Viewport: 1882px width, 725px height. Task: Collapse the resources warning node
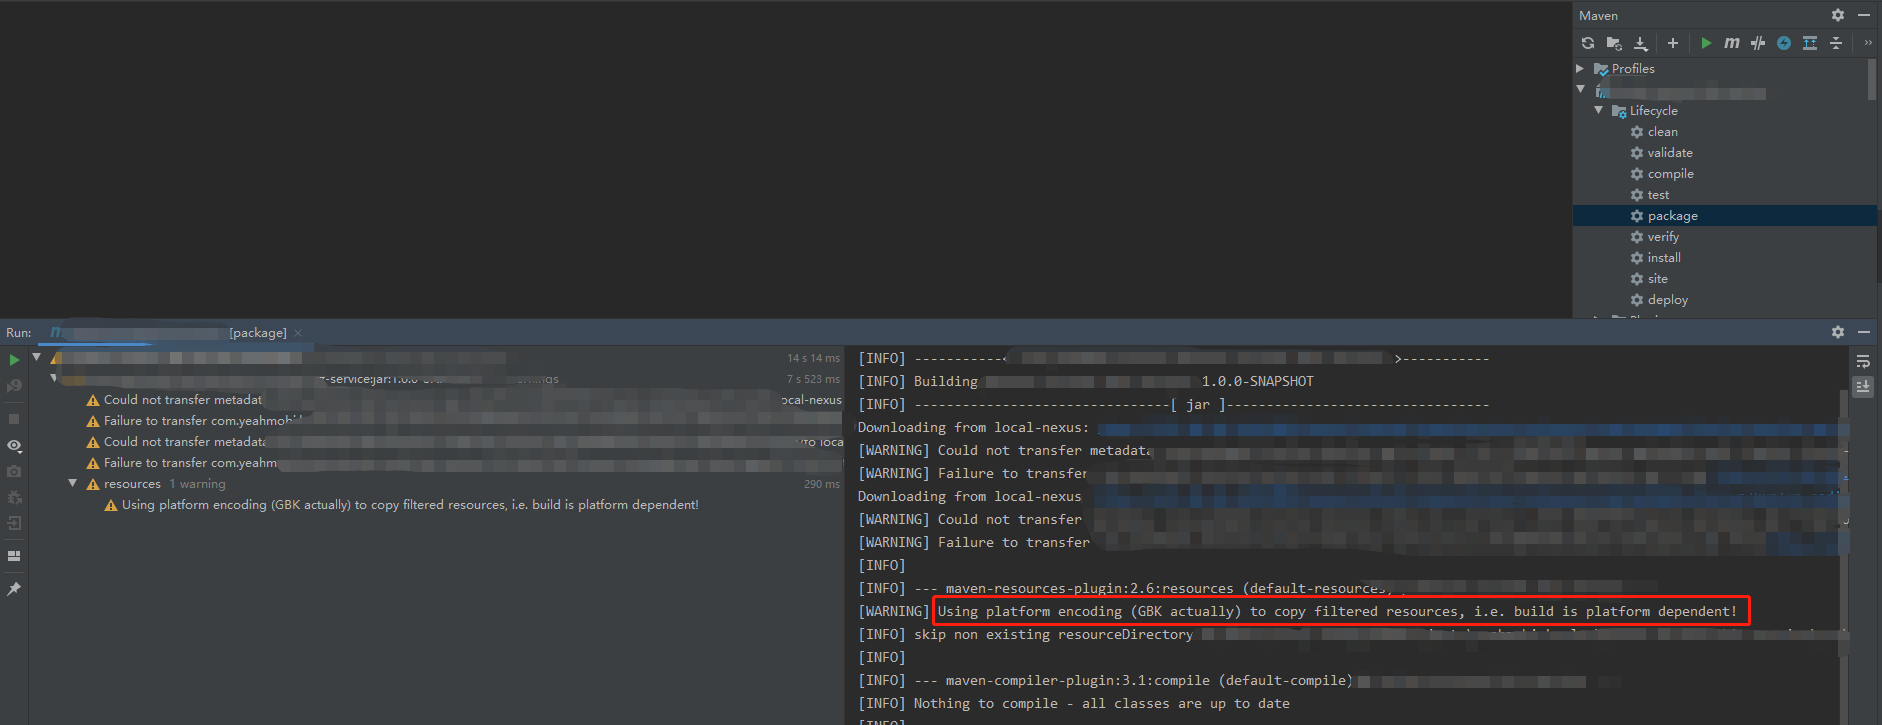(x=73, y=484)
